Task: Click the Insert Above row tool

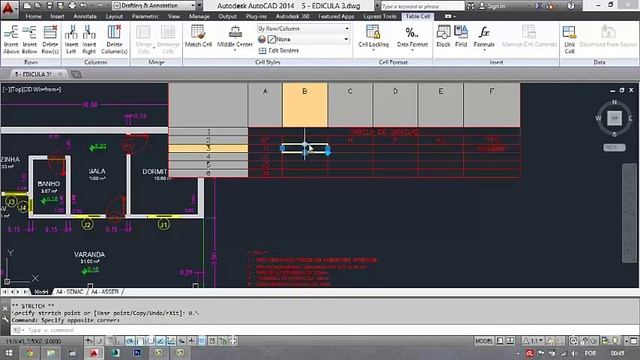Action: point(11,40)
